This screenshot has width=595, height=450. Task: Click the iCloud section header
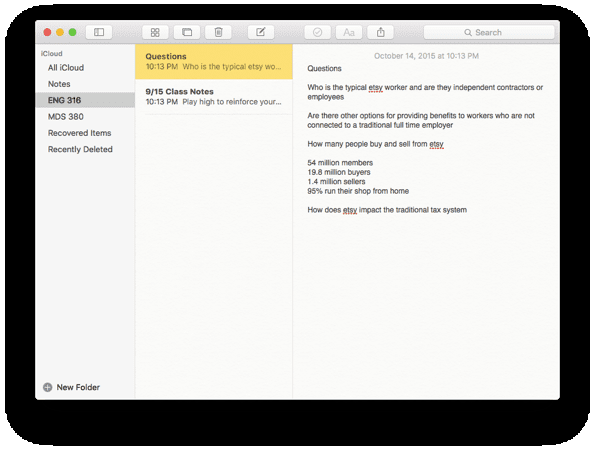(x=52, y=53)
